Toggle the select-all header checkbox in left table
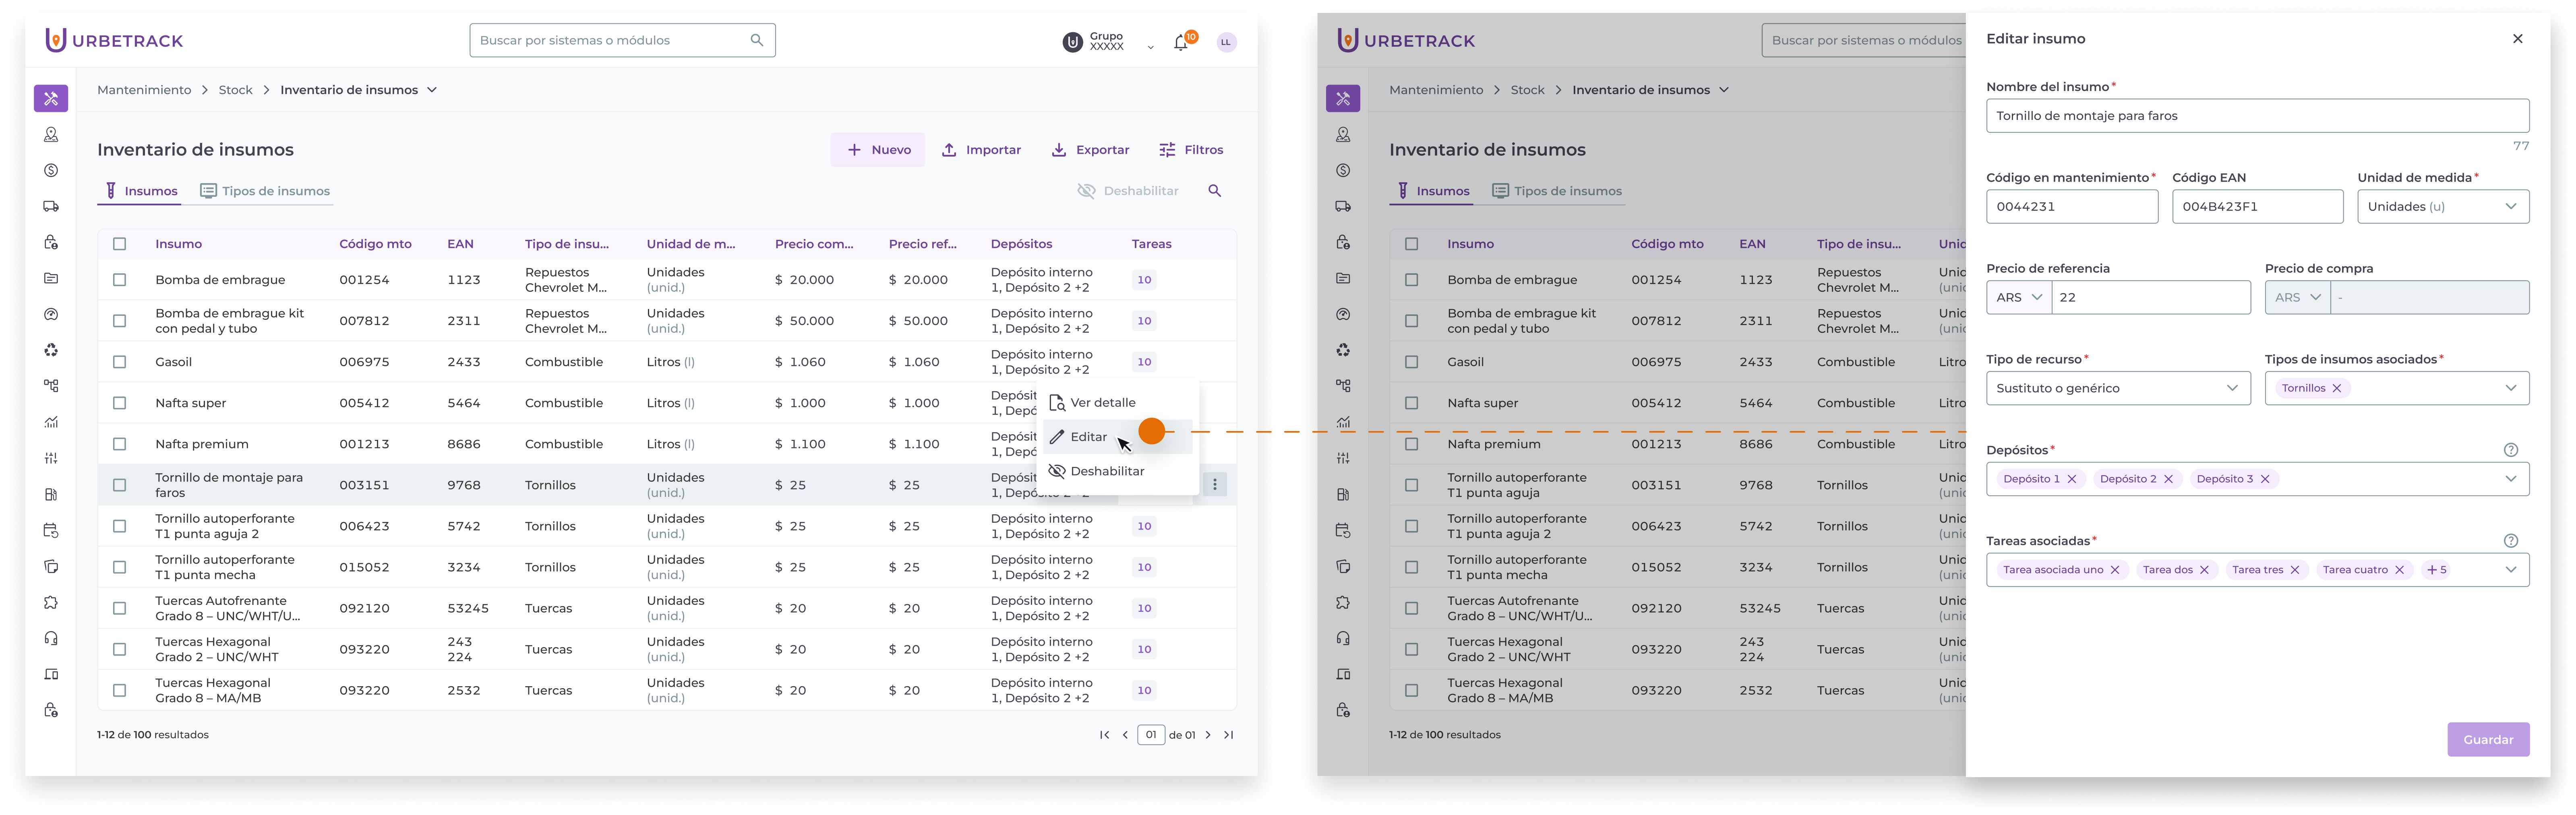 pos(120,244)
